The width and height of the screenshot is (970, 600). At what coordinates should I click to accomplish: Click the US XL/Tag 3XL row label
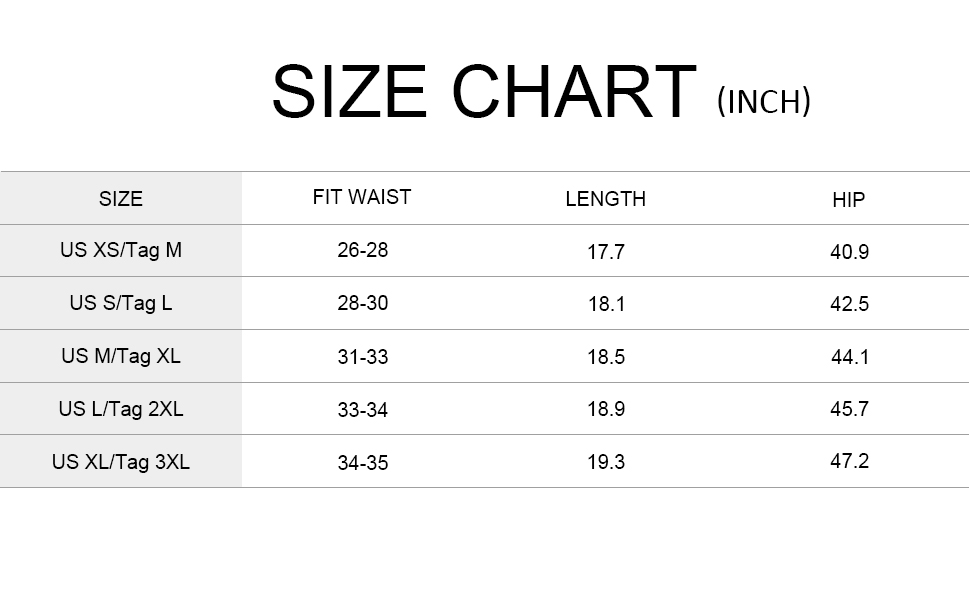[x=121, y=462]
